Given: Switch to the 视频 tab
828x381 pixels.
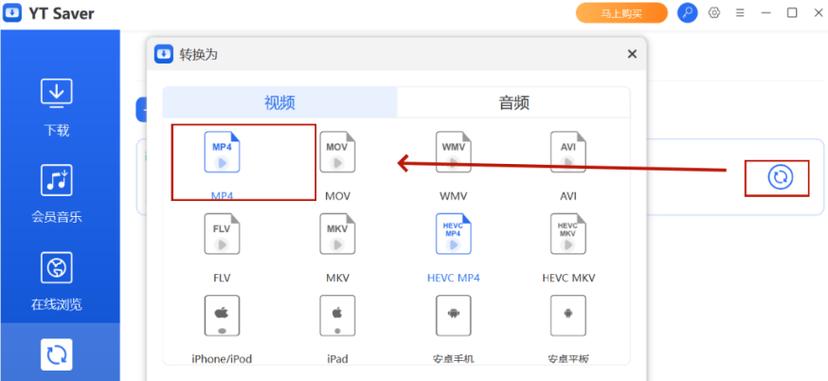Looking at the screenshot, I should click(280, 102).
